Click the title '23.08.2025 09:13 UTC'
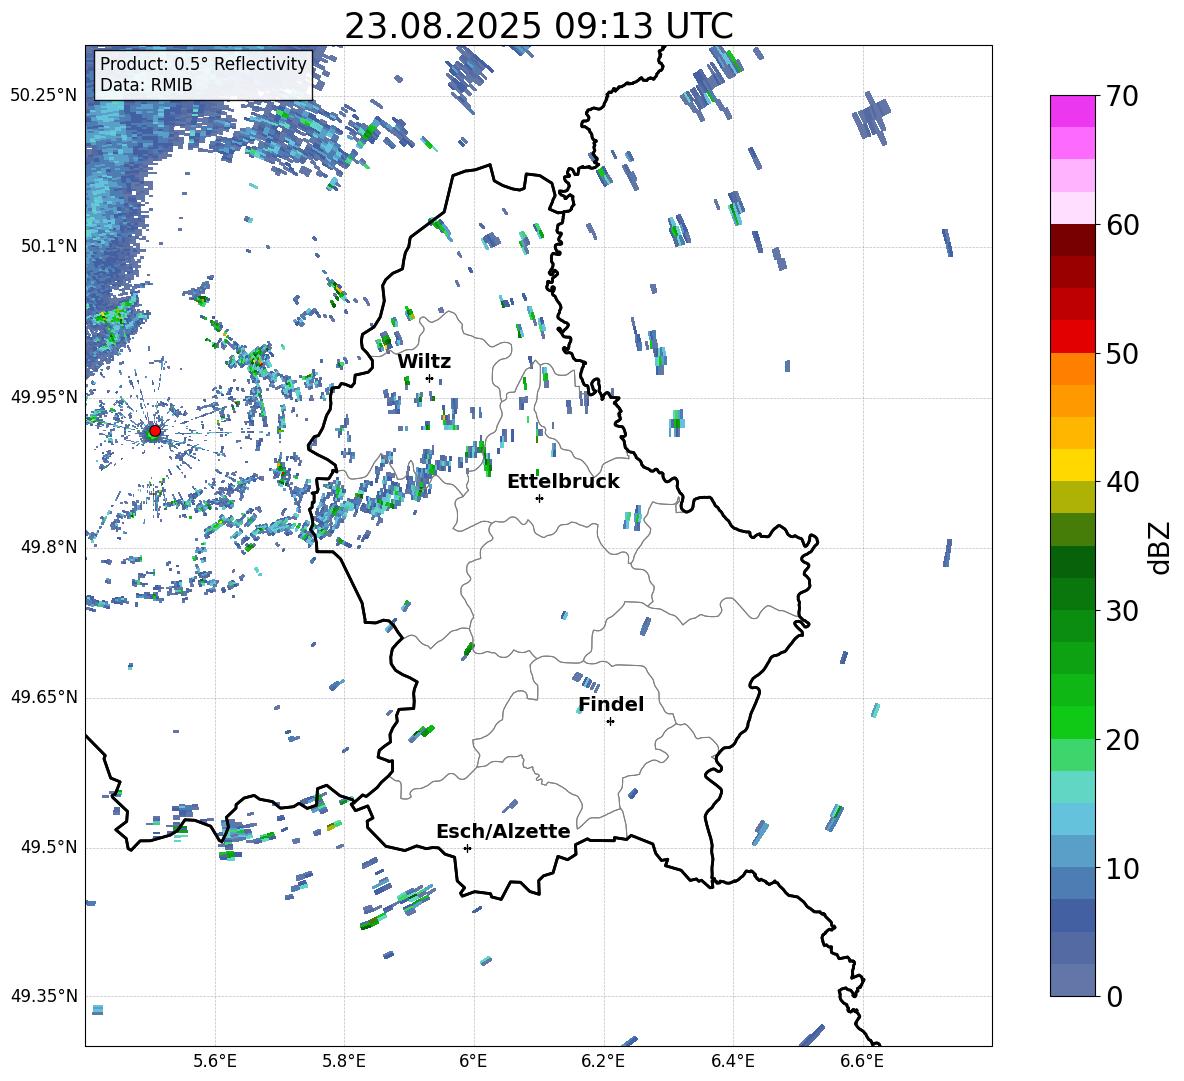 pyautogui.click(x=538, y=26)
